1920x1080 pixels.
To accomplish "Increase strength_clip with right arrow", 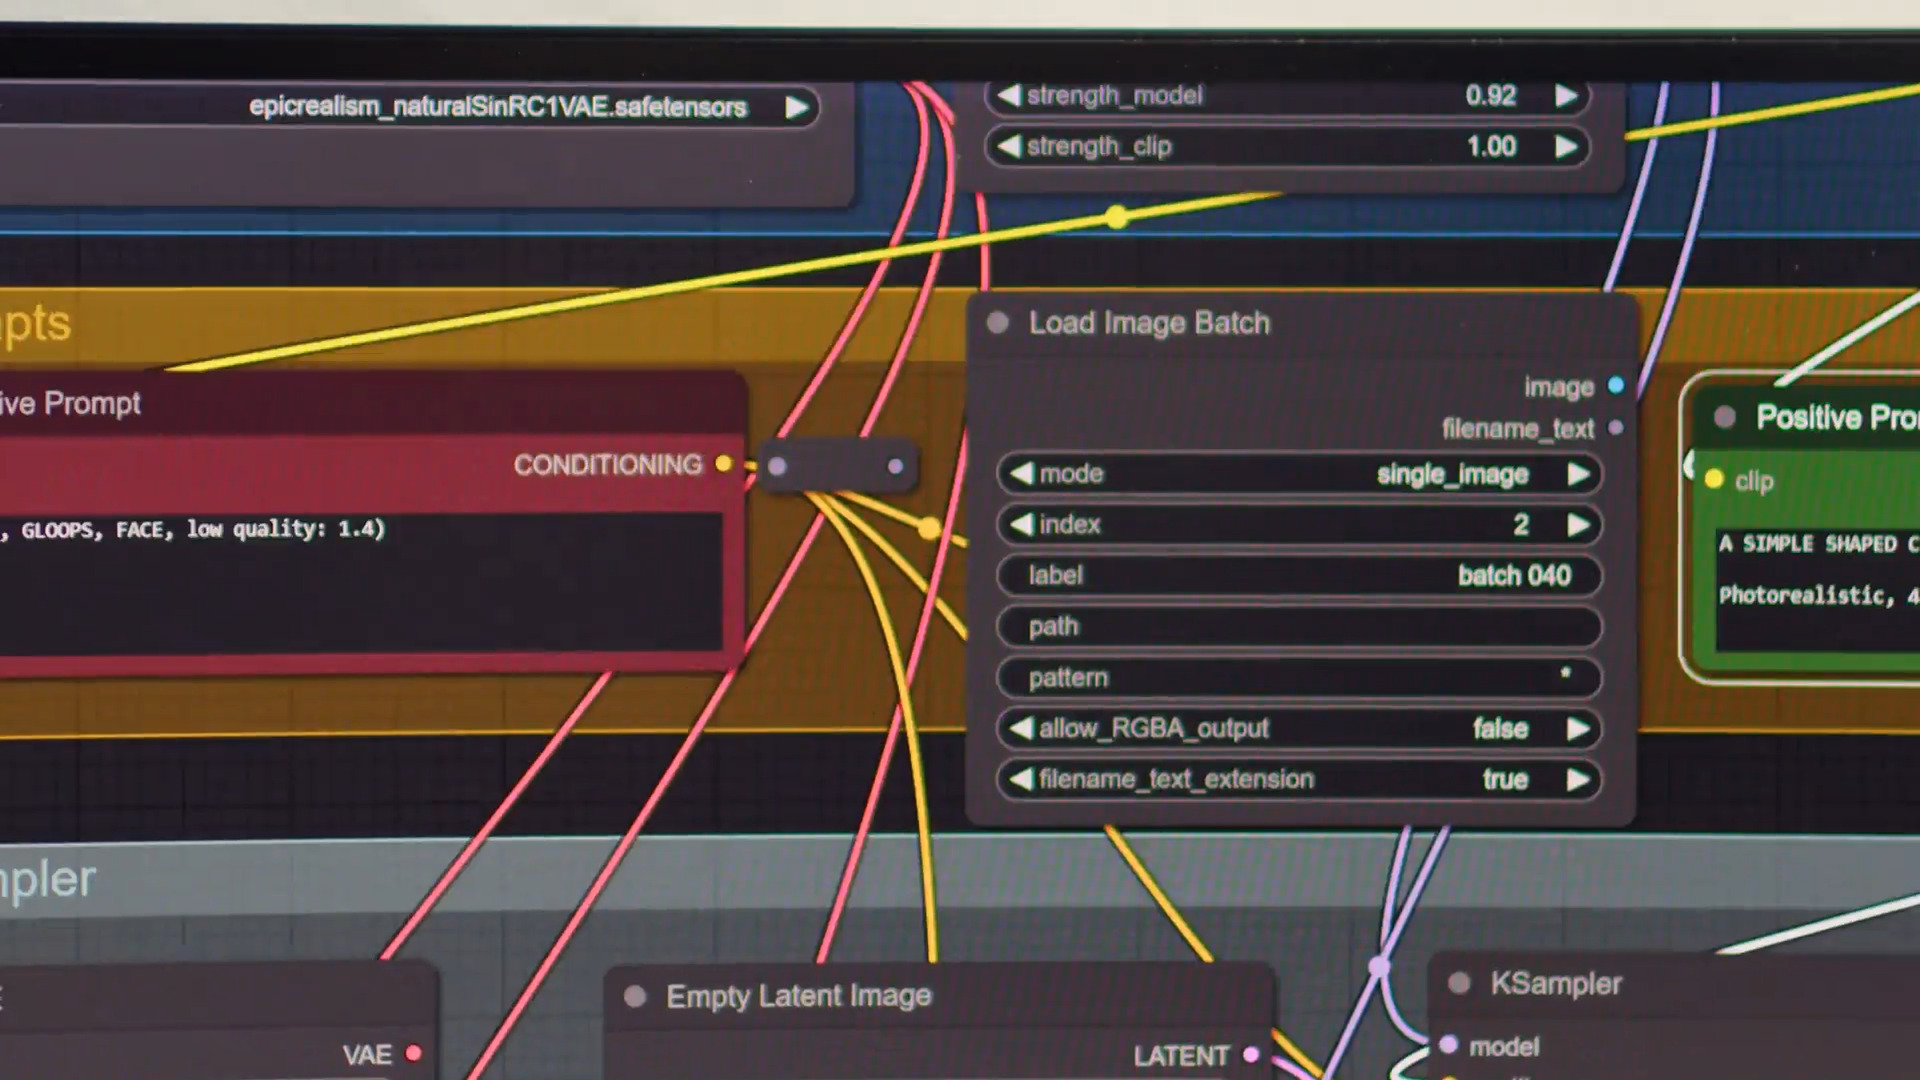I will (x=1566, y=146).
